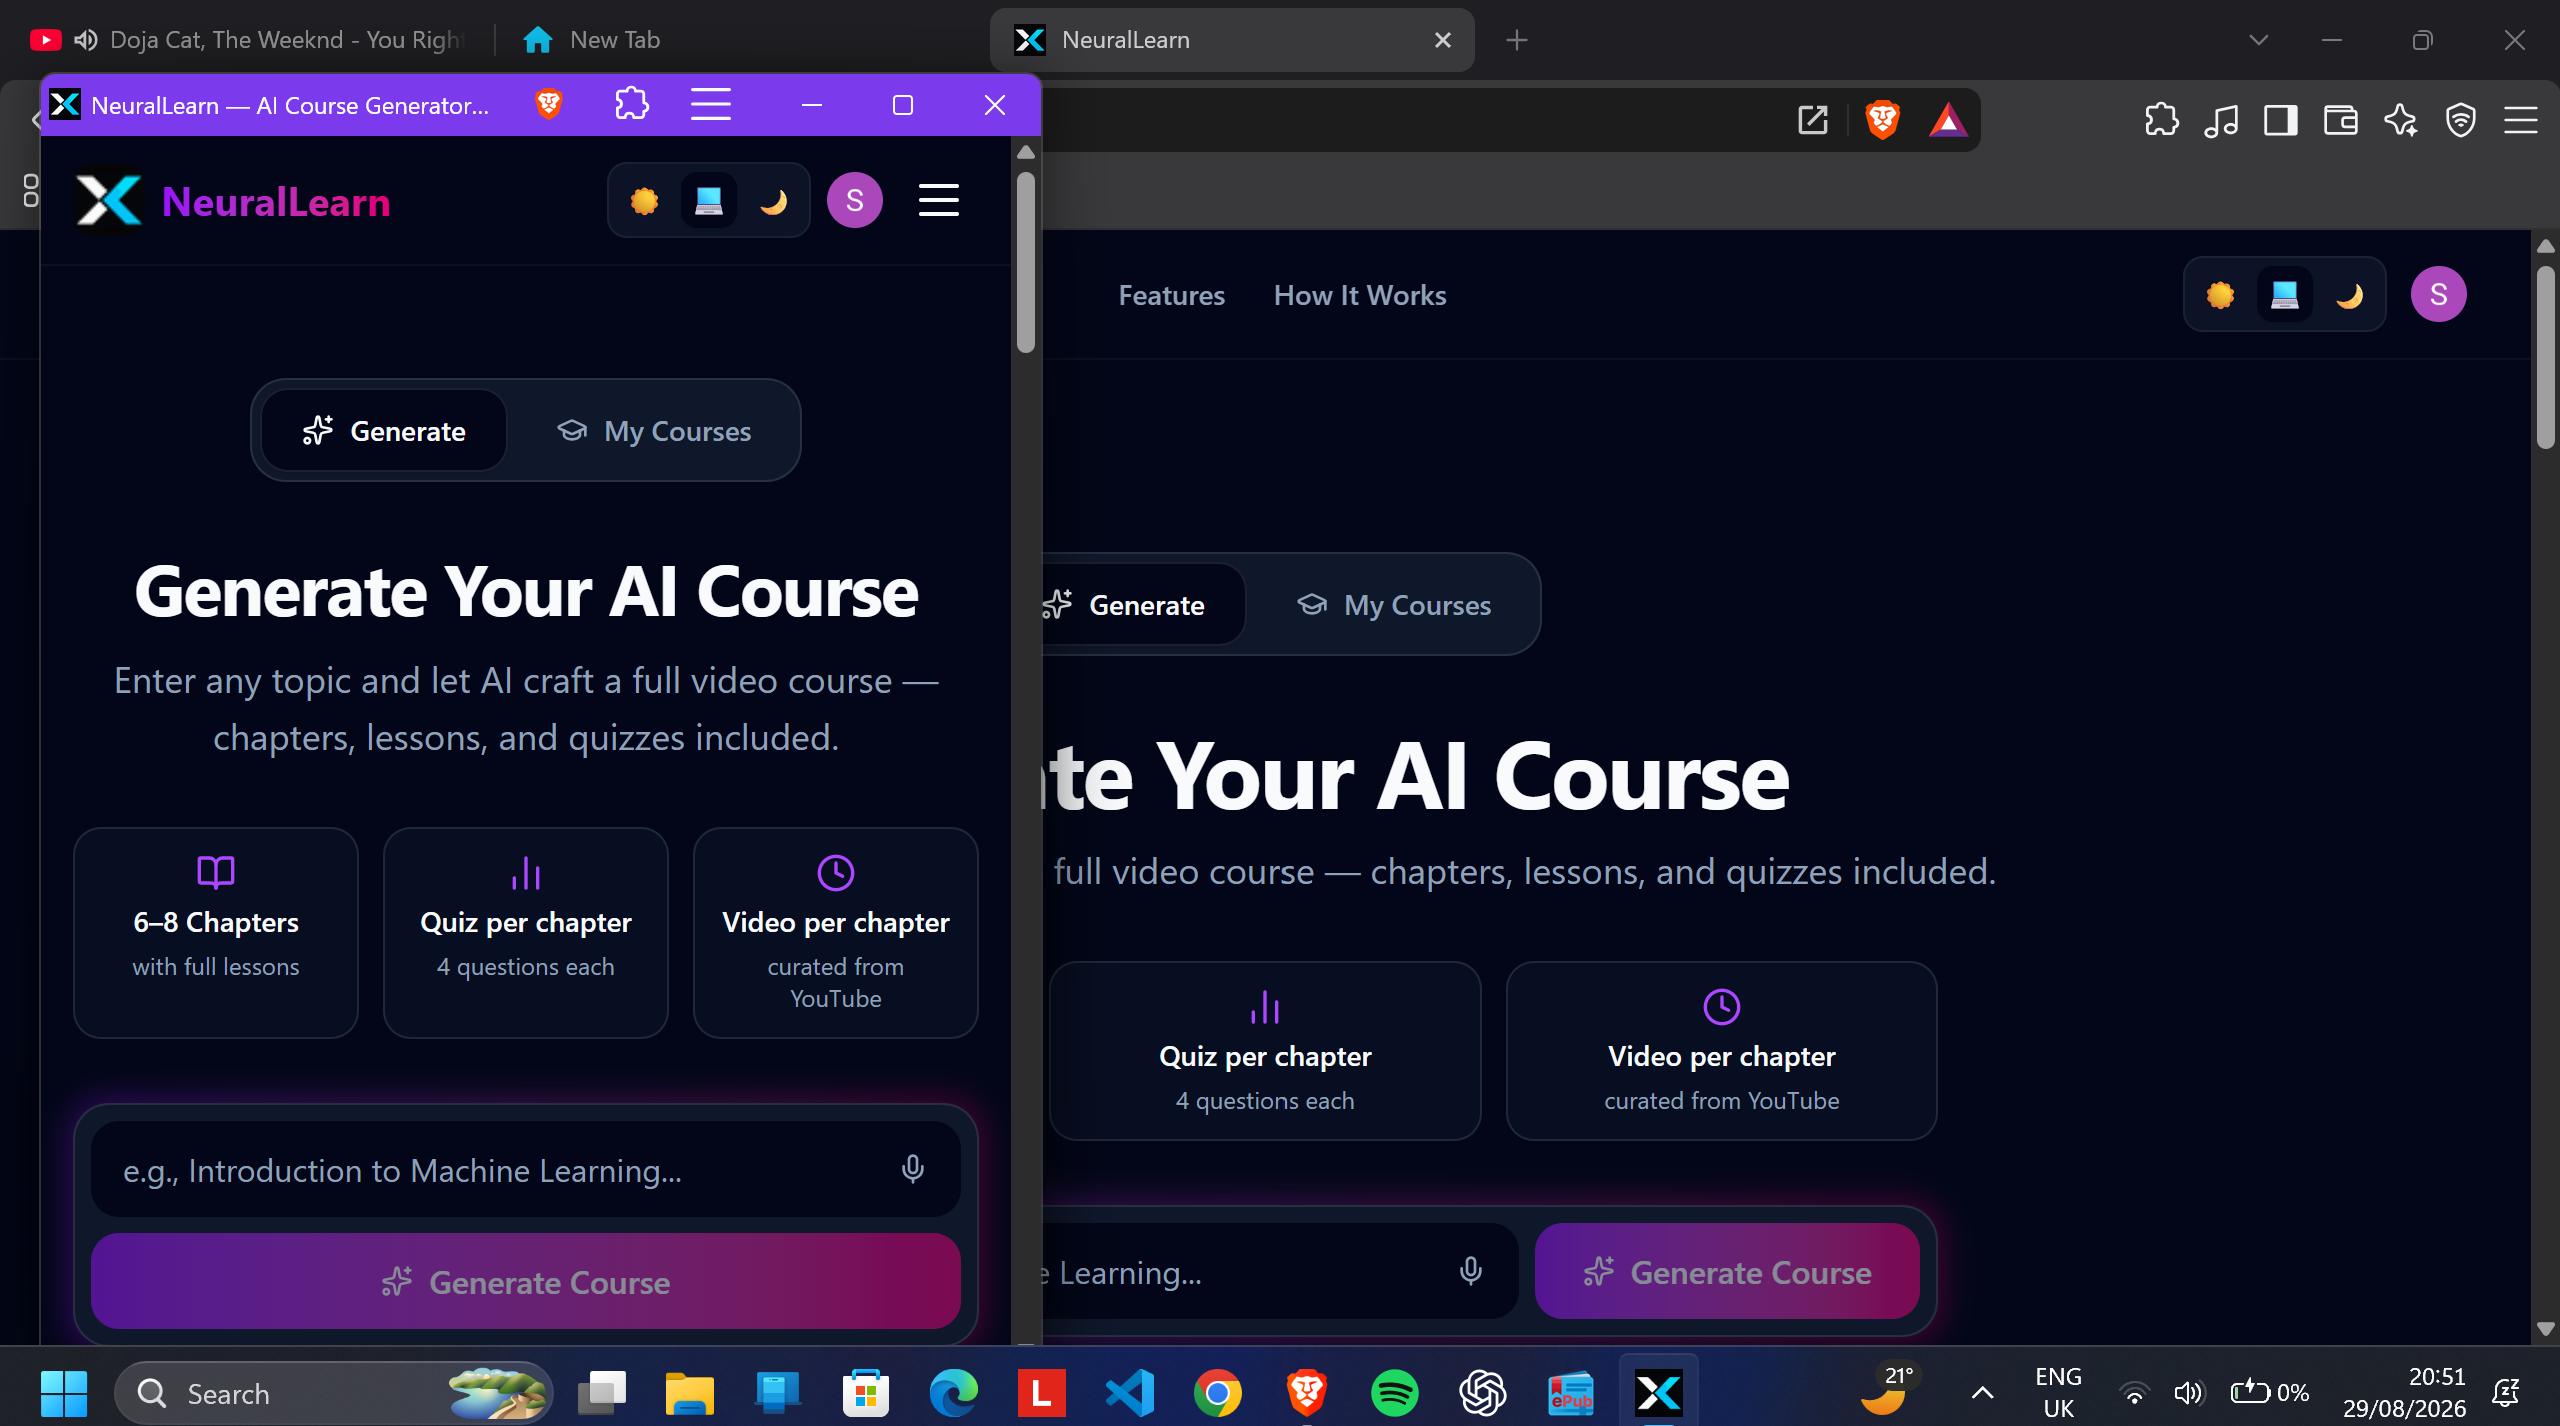Viewport: 2560px width, 1426px height.
Task: Open the extensions puzzle icon in the popup title bar
Action: pos(632,104)
